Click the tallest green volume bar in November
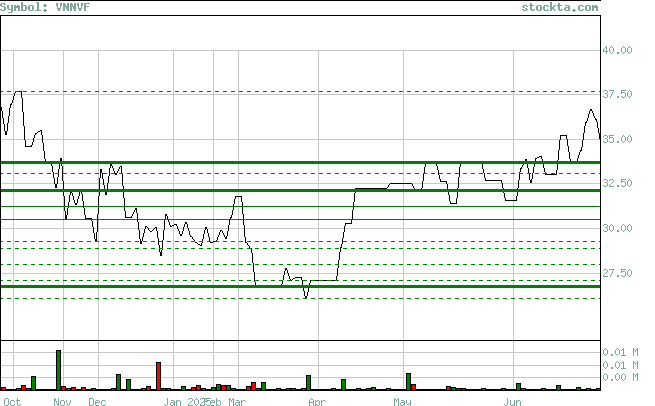 click(58, 370)
